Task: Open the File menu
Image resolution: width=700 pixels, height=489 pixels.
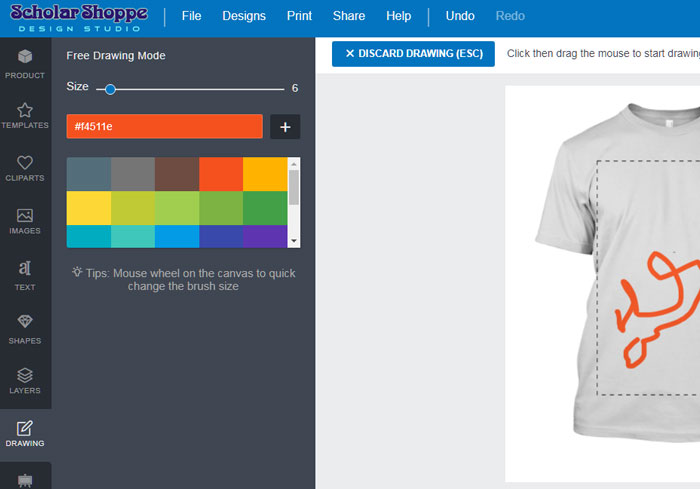Action: [192, 16]
